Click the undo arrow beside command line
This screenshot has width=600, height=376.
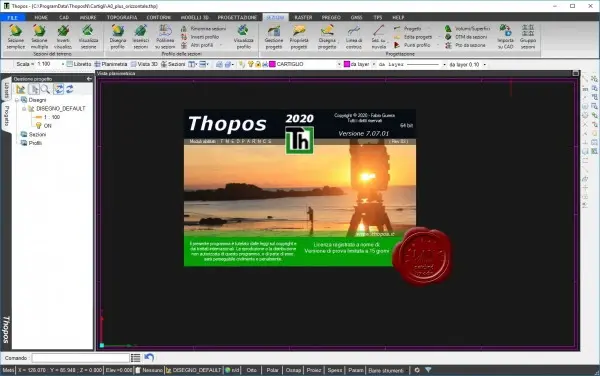tap(149, 358)
